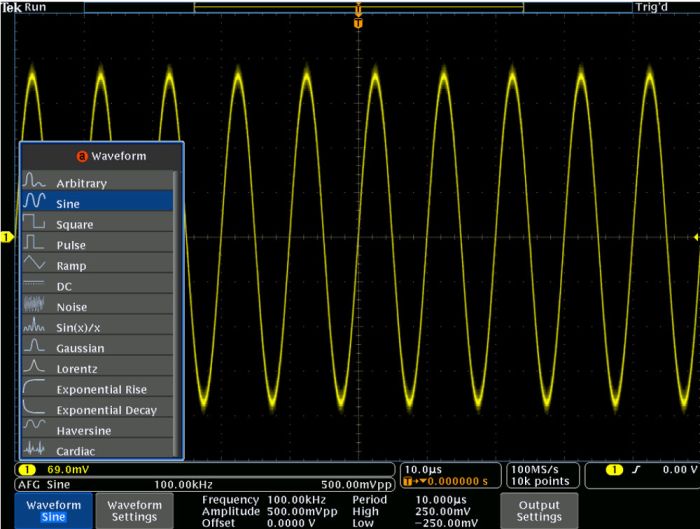Open the Waveform Settings button

(134, 511)
